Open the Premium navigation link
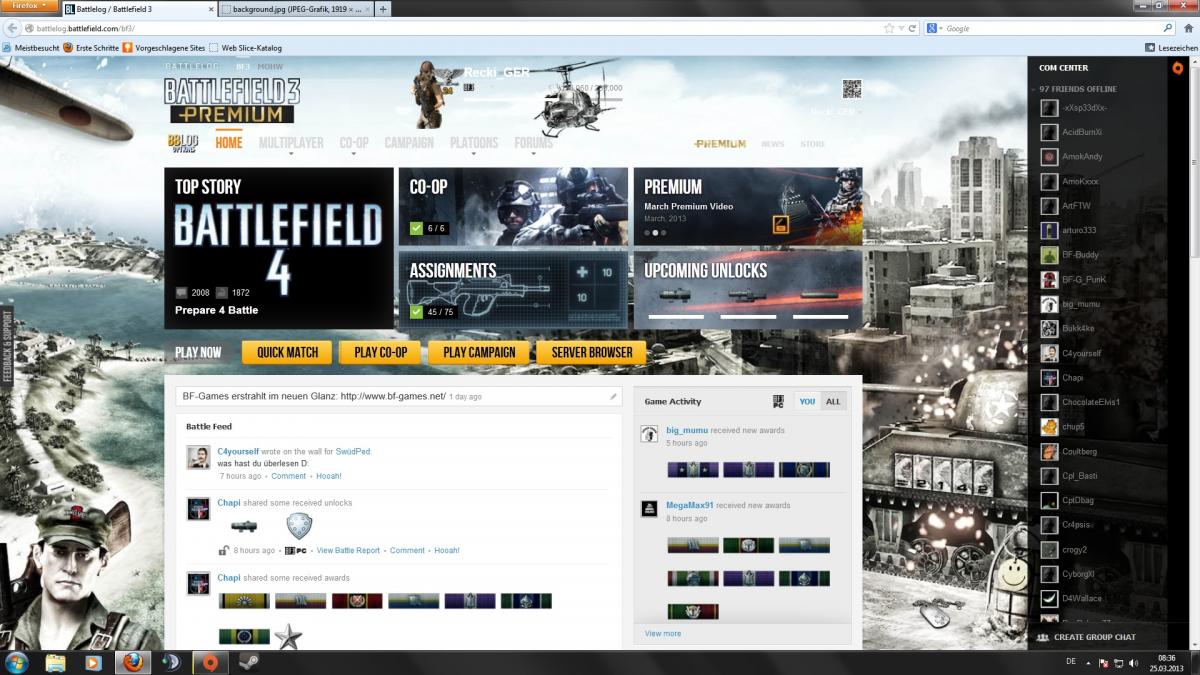The width and height of the screenshot is (1200, 675). pyautogui.click(x=720, y=144)
